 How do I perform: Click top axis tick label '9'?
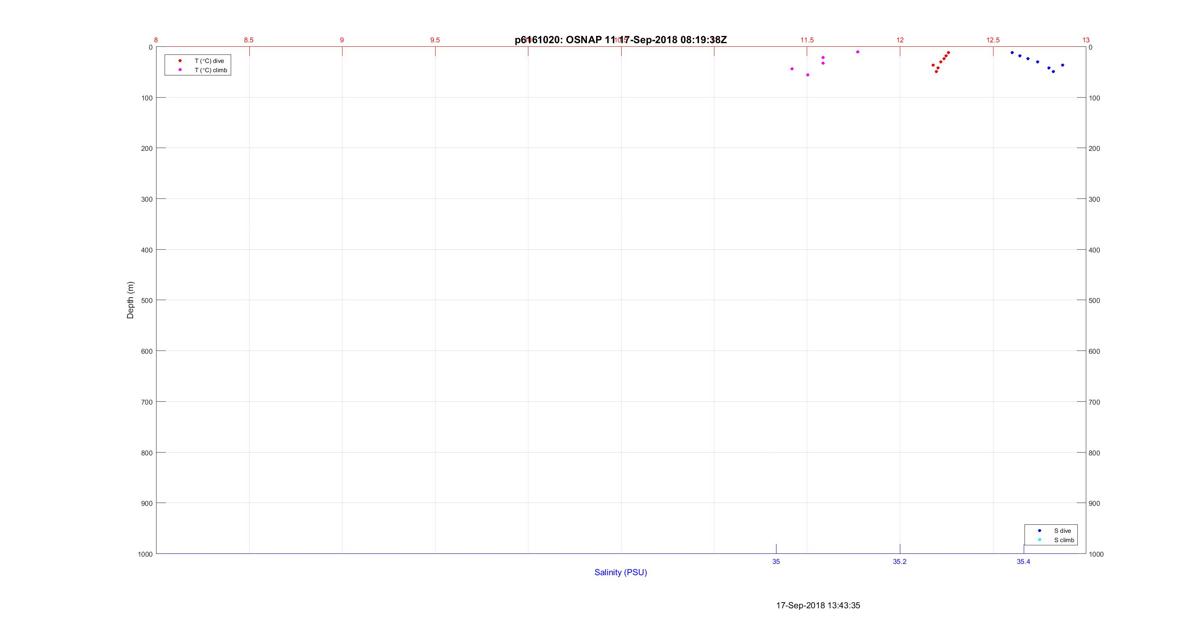click(x=342, y=40)
